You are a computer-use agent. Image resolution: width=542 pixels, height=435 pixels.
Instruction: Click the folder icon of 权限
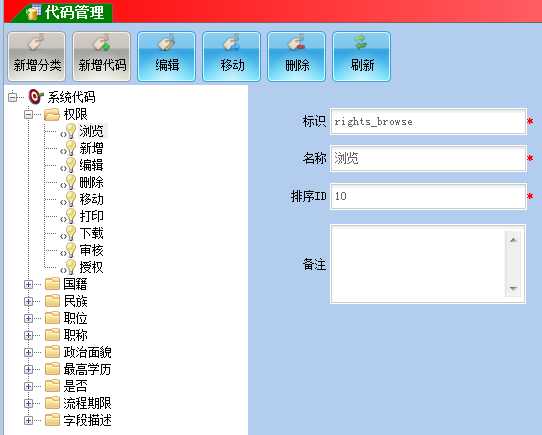[x=52, y=114]
